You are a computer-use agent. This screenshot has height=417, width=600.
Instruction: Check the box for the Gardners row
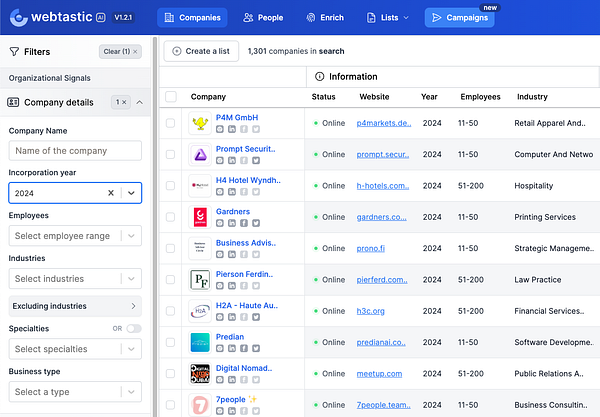click(x=171, y=217)
